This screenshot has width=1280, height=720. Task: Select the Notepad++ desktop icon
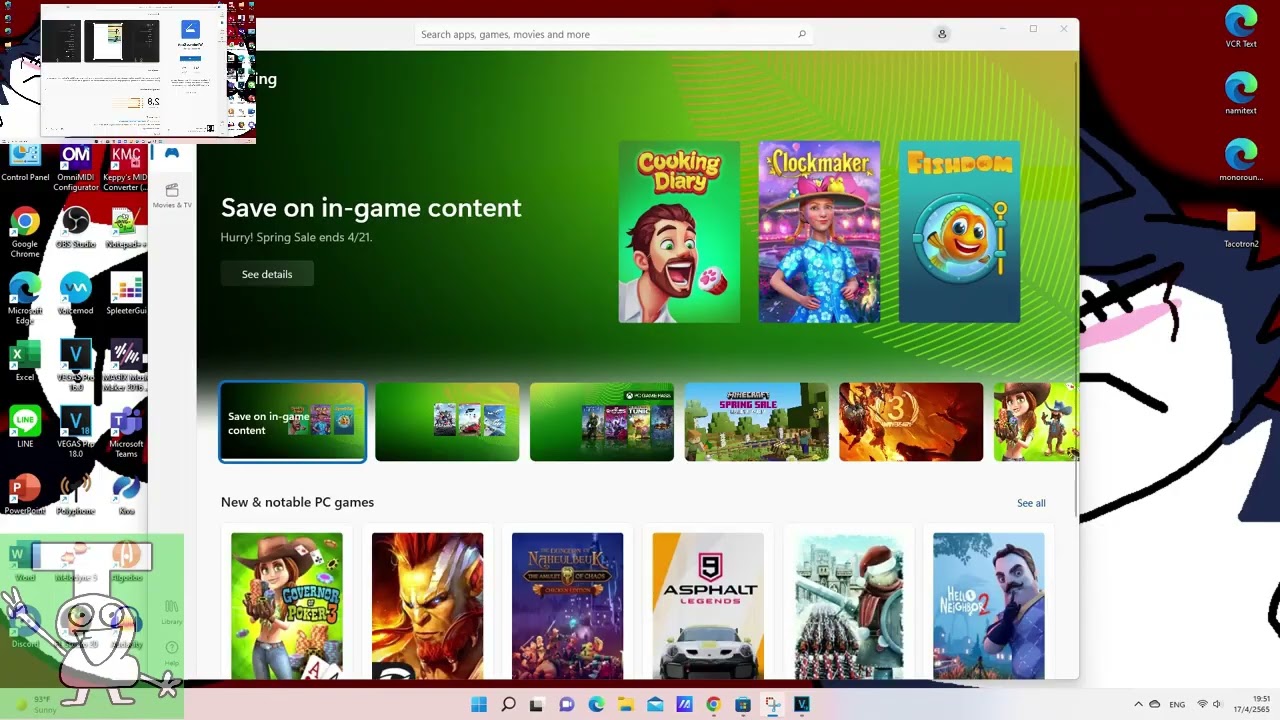(126, 228)
